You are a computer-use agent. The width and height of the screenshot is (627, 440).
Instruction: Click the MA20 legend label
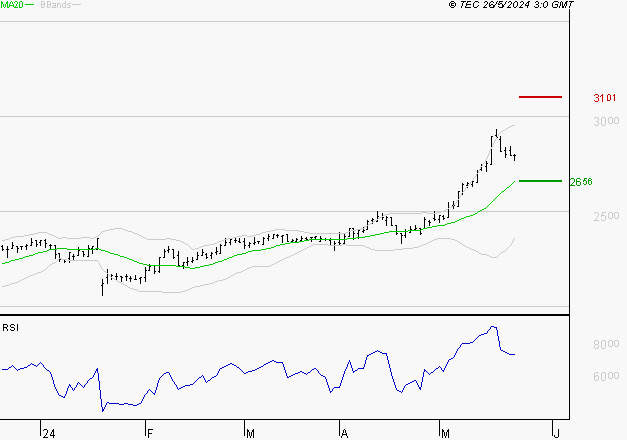click(x=12, y=4)
